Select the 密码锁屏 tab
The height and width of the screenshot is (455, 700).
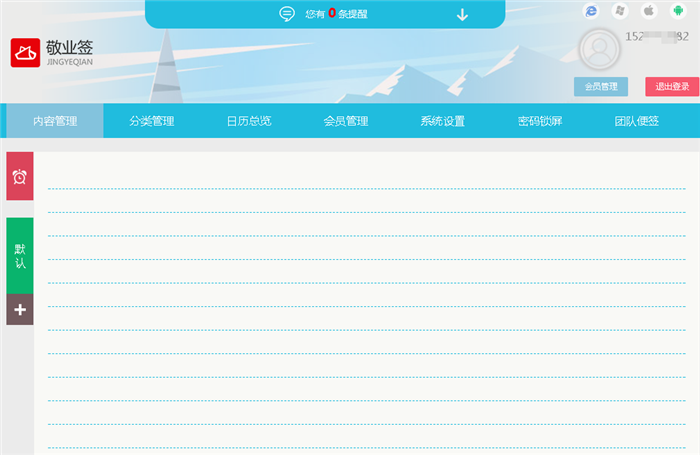coord(540,121)
